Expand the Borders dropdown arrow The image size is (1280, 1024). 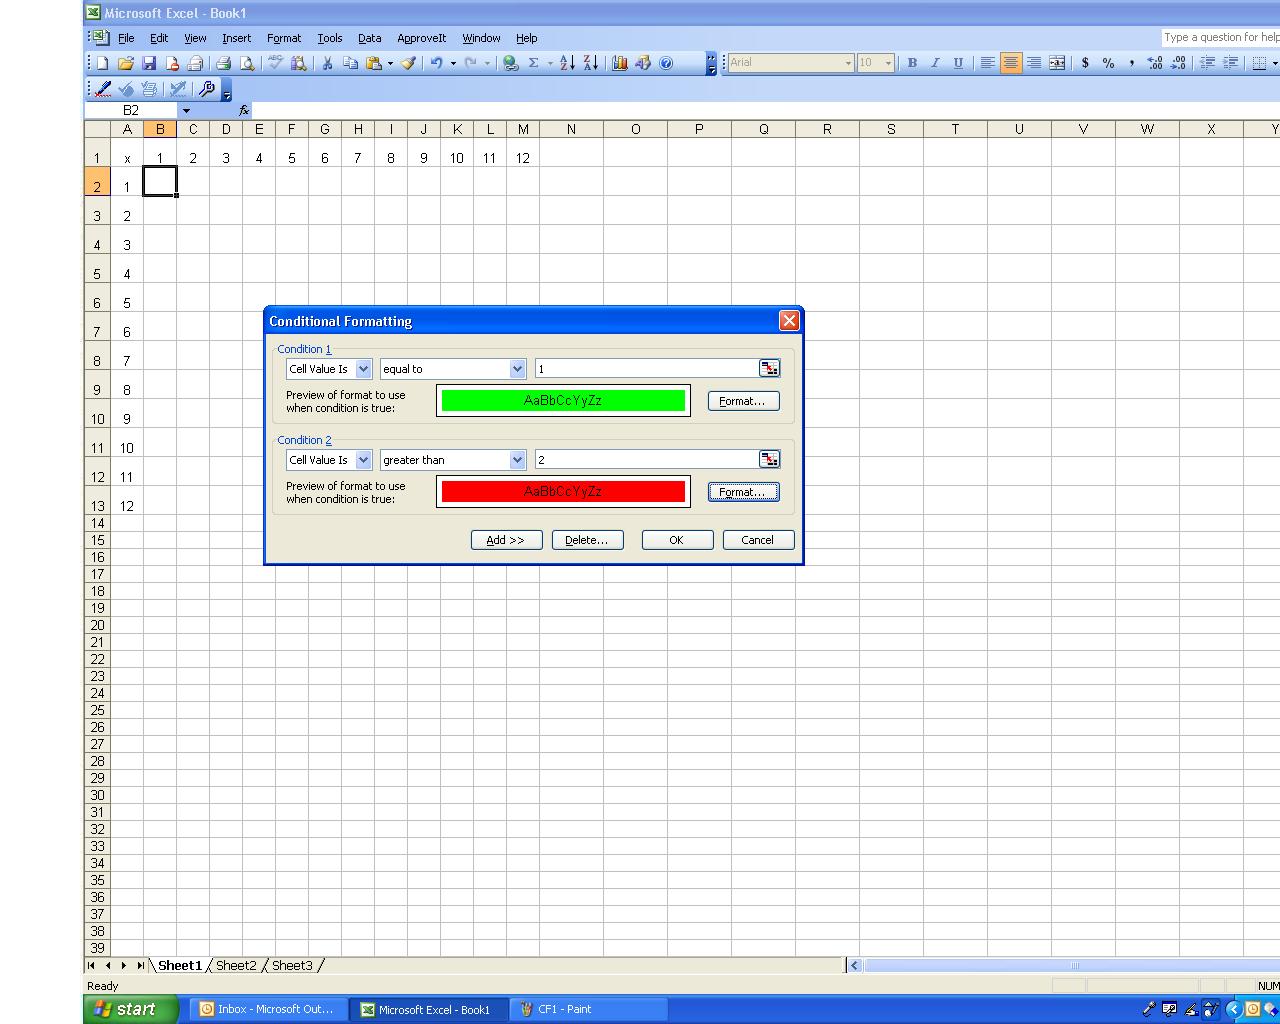pyautogui.click(x=1275, y=63)
